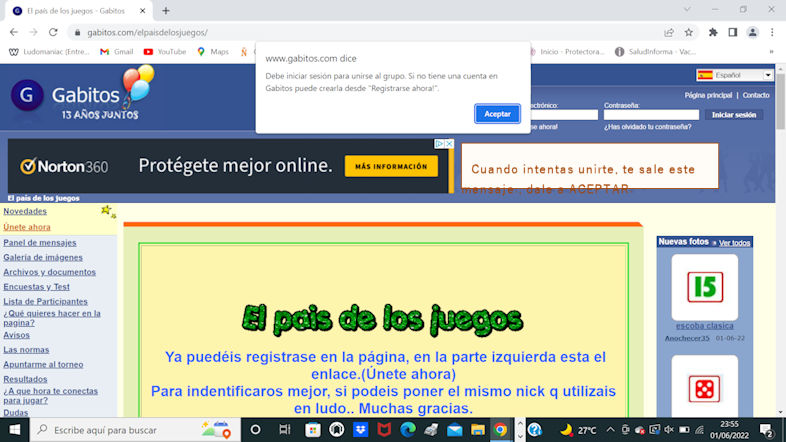This screenshot has width=786, height=442.
Task: Open Encuestas y Test
Action: coord(37,287)
